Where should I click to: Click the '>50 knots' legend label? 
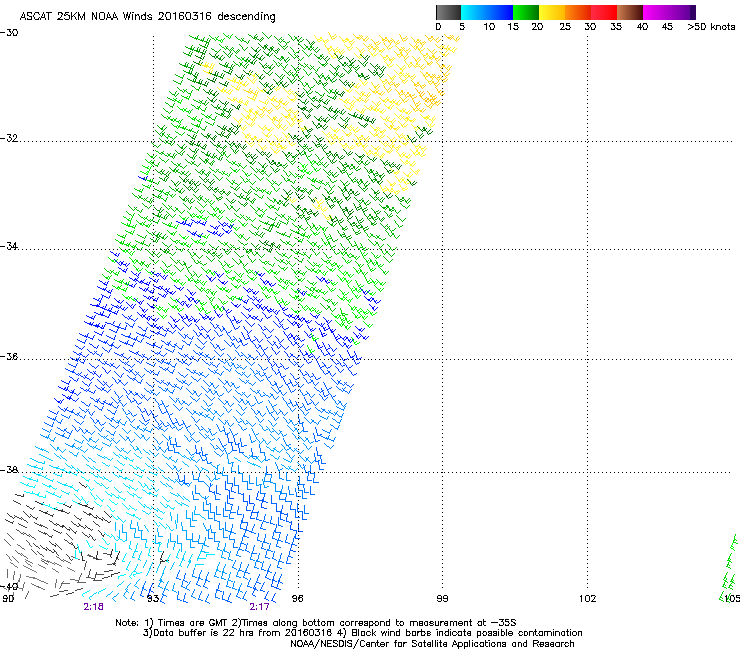pos(711,27)
